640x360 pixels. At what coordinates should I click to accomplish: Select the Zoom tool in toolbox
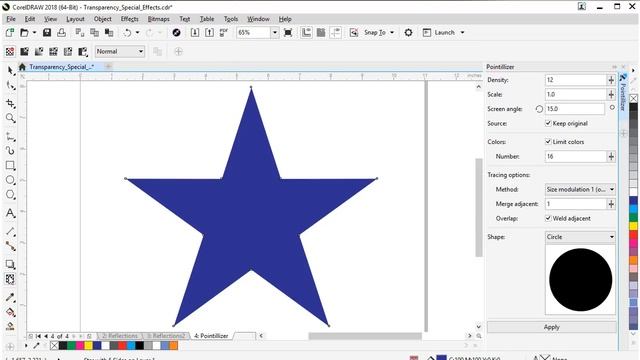(x=10, y=118)
